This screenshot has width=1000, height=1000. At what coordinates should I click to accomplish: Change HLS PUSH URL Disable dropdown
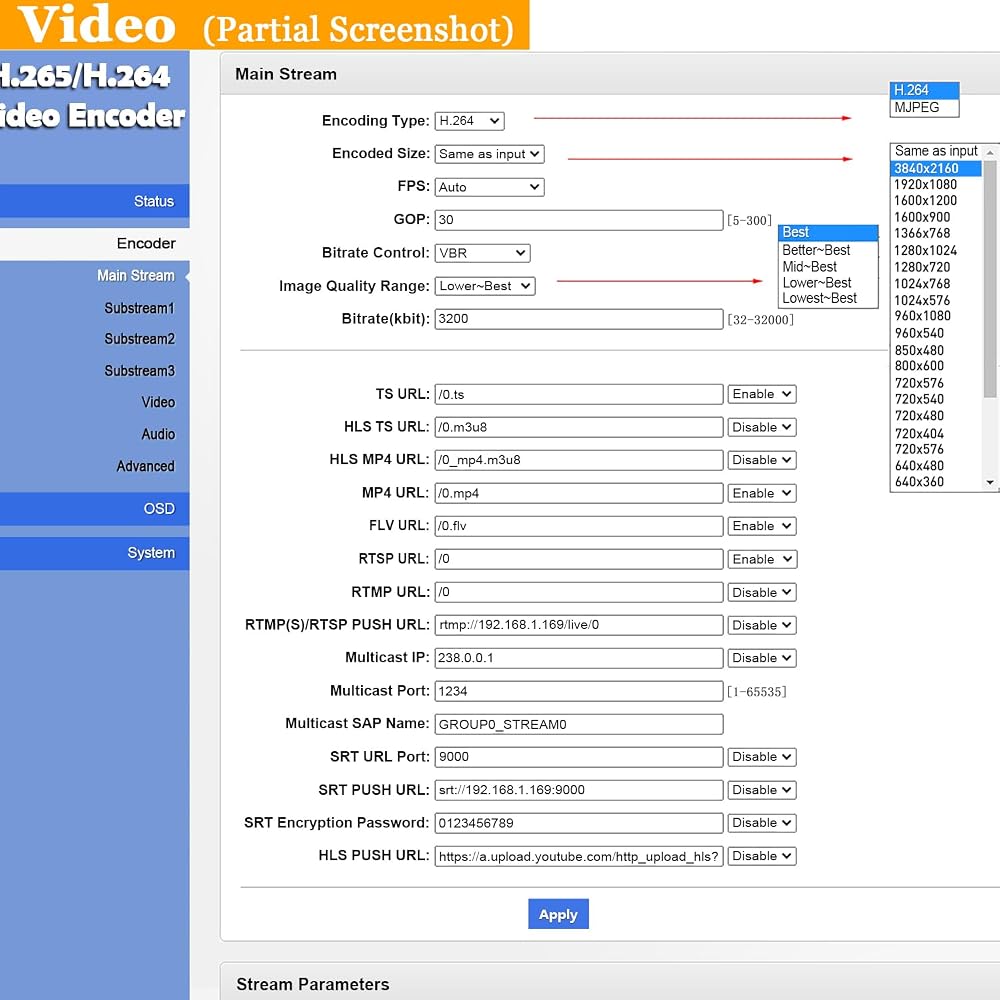click(x=761, y=856)
